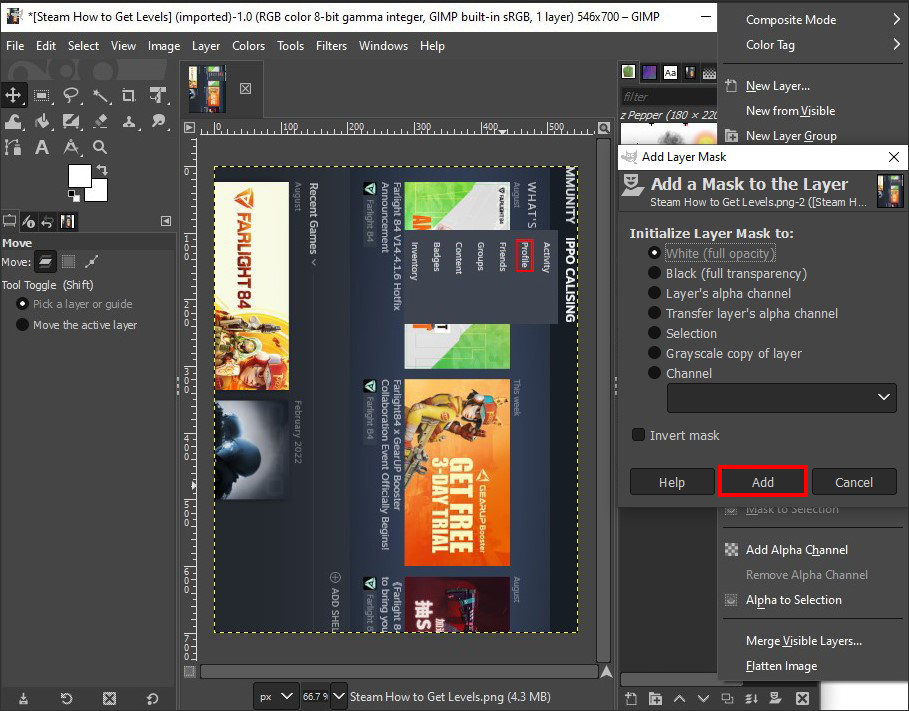The image size is (909, 711).
Task: Open the px unit dropdown in status bar
Action: (x=276, y=696)
